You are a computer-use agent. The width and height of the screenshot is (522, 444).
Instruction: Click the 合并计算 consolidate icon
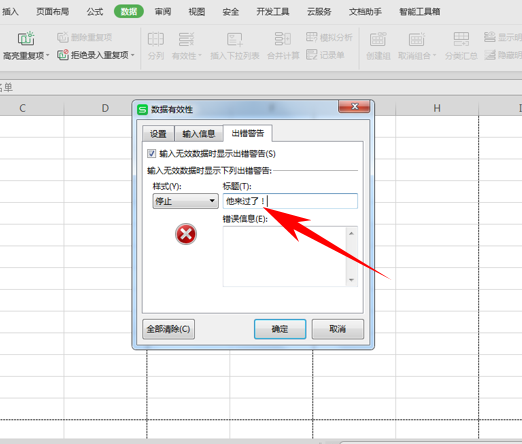pos(283,39)
